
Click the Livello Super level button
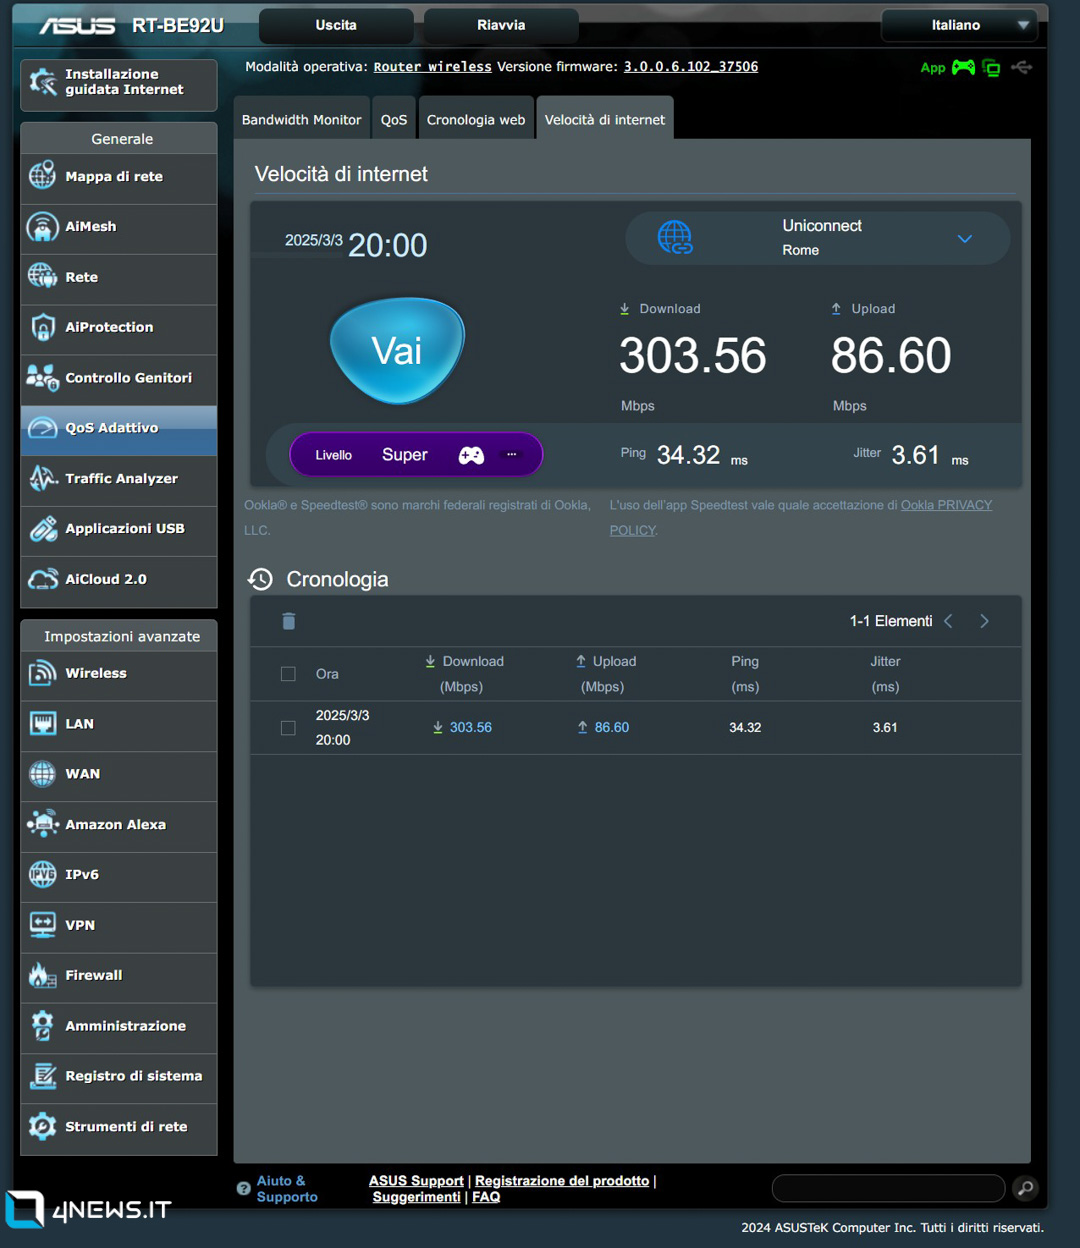pyautogui.click(x=416, y=454)
